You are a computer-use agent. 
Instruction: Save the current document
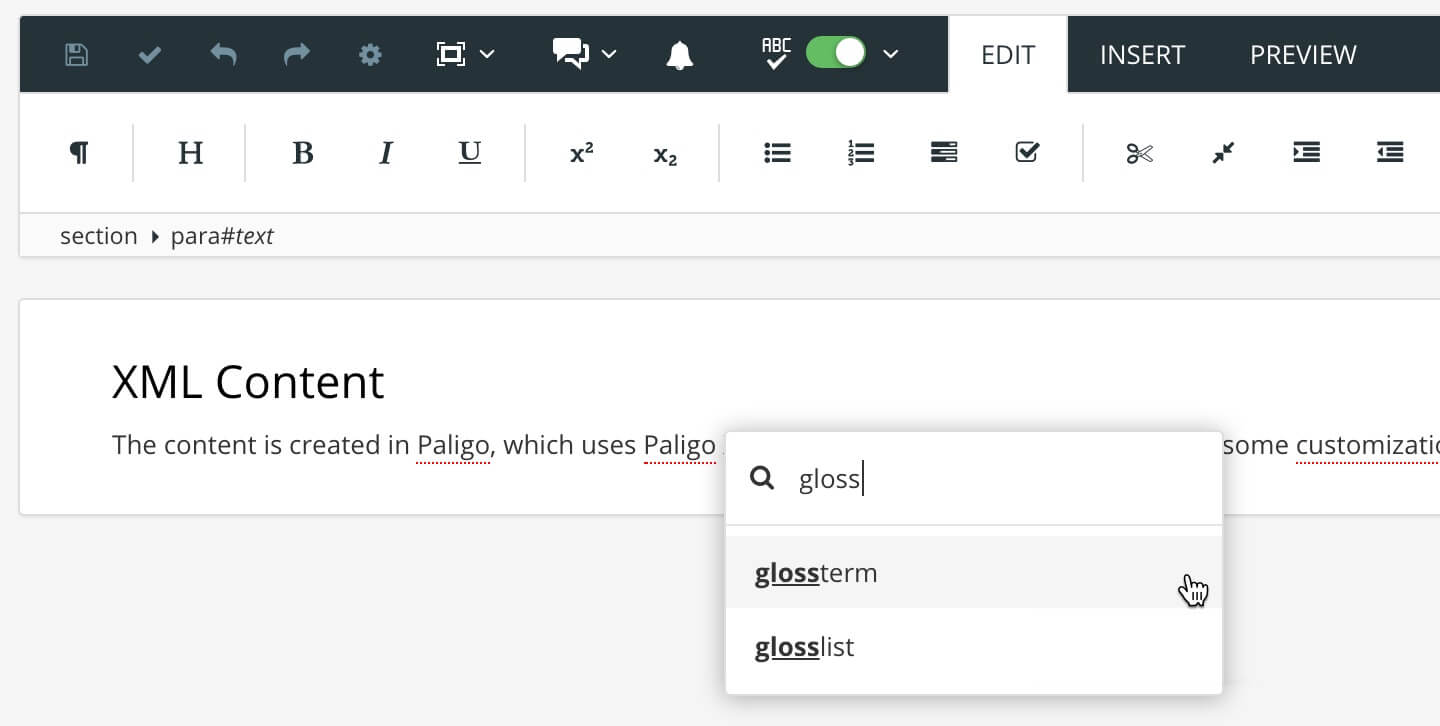75,54
